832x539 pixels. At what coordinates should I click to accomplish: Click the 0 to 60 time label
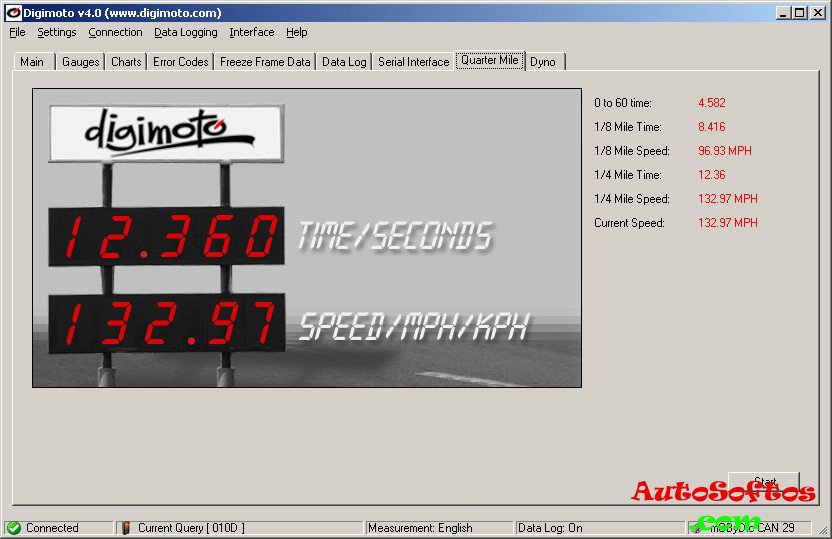(623, 103)
